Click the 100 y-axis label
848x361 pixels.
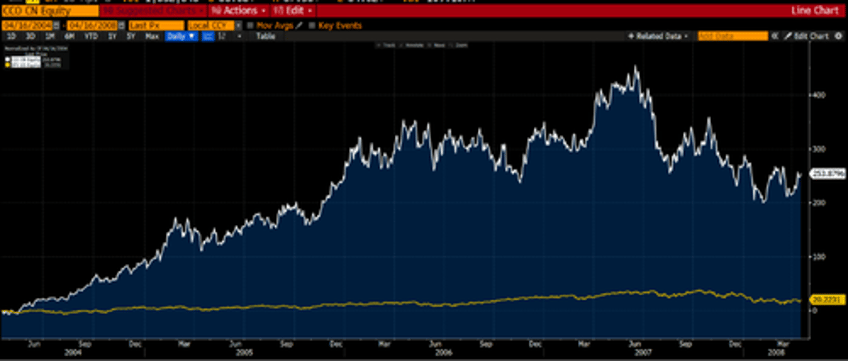pos(818,256)
